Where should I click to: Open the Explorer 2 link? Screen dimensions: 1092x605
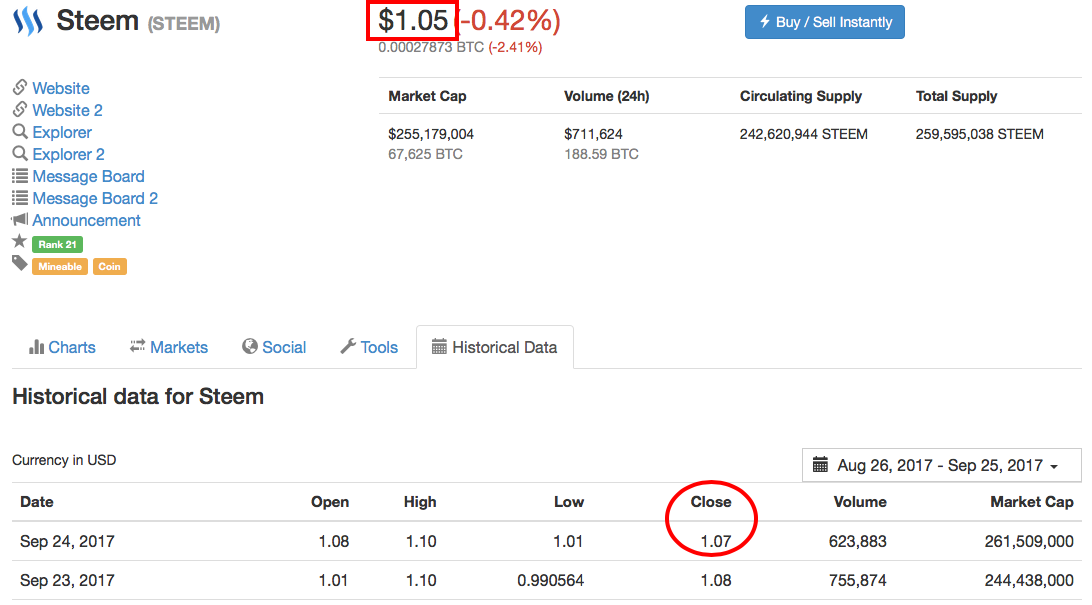click(x=68, y=154)
